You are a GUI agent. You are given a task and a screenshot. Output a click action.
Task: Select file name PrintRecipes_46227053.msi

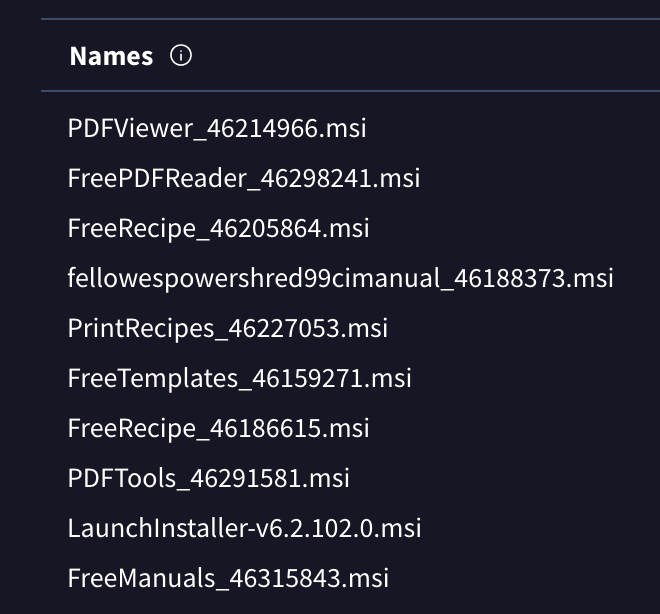coord(228,328)
